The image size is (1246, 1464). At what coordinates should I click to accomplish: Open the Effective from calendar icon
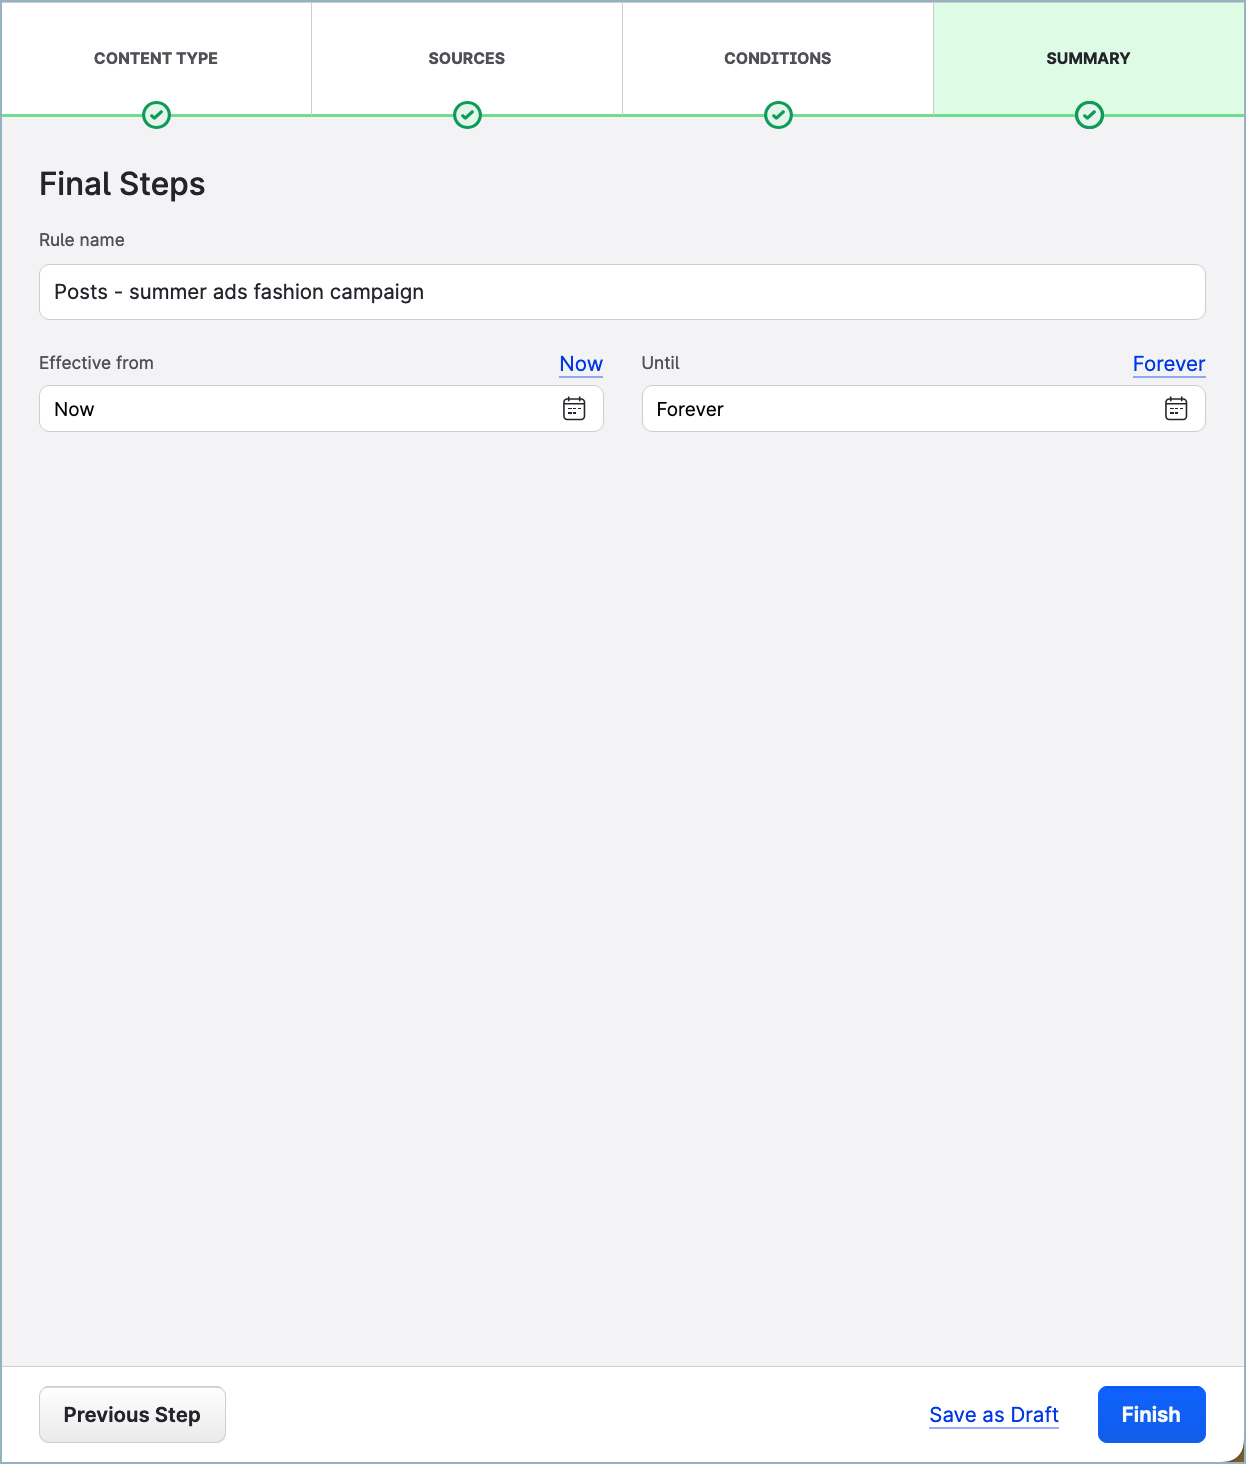click(574, 408)
